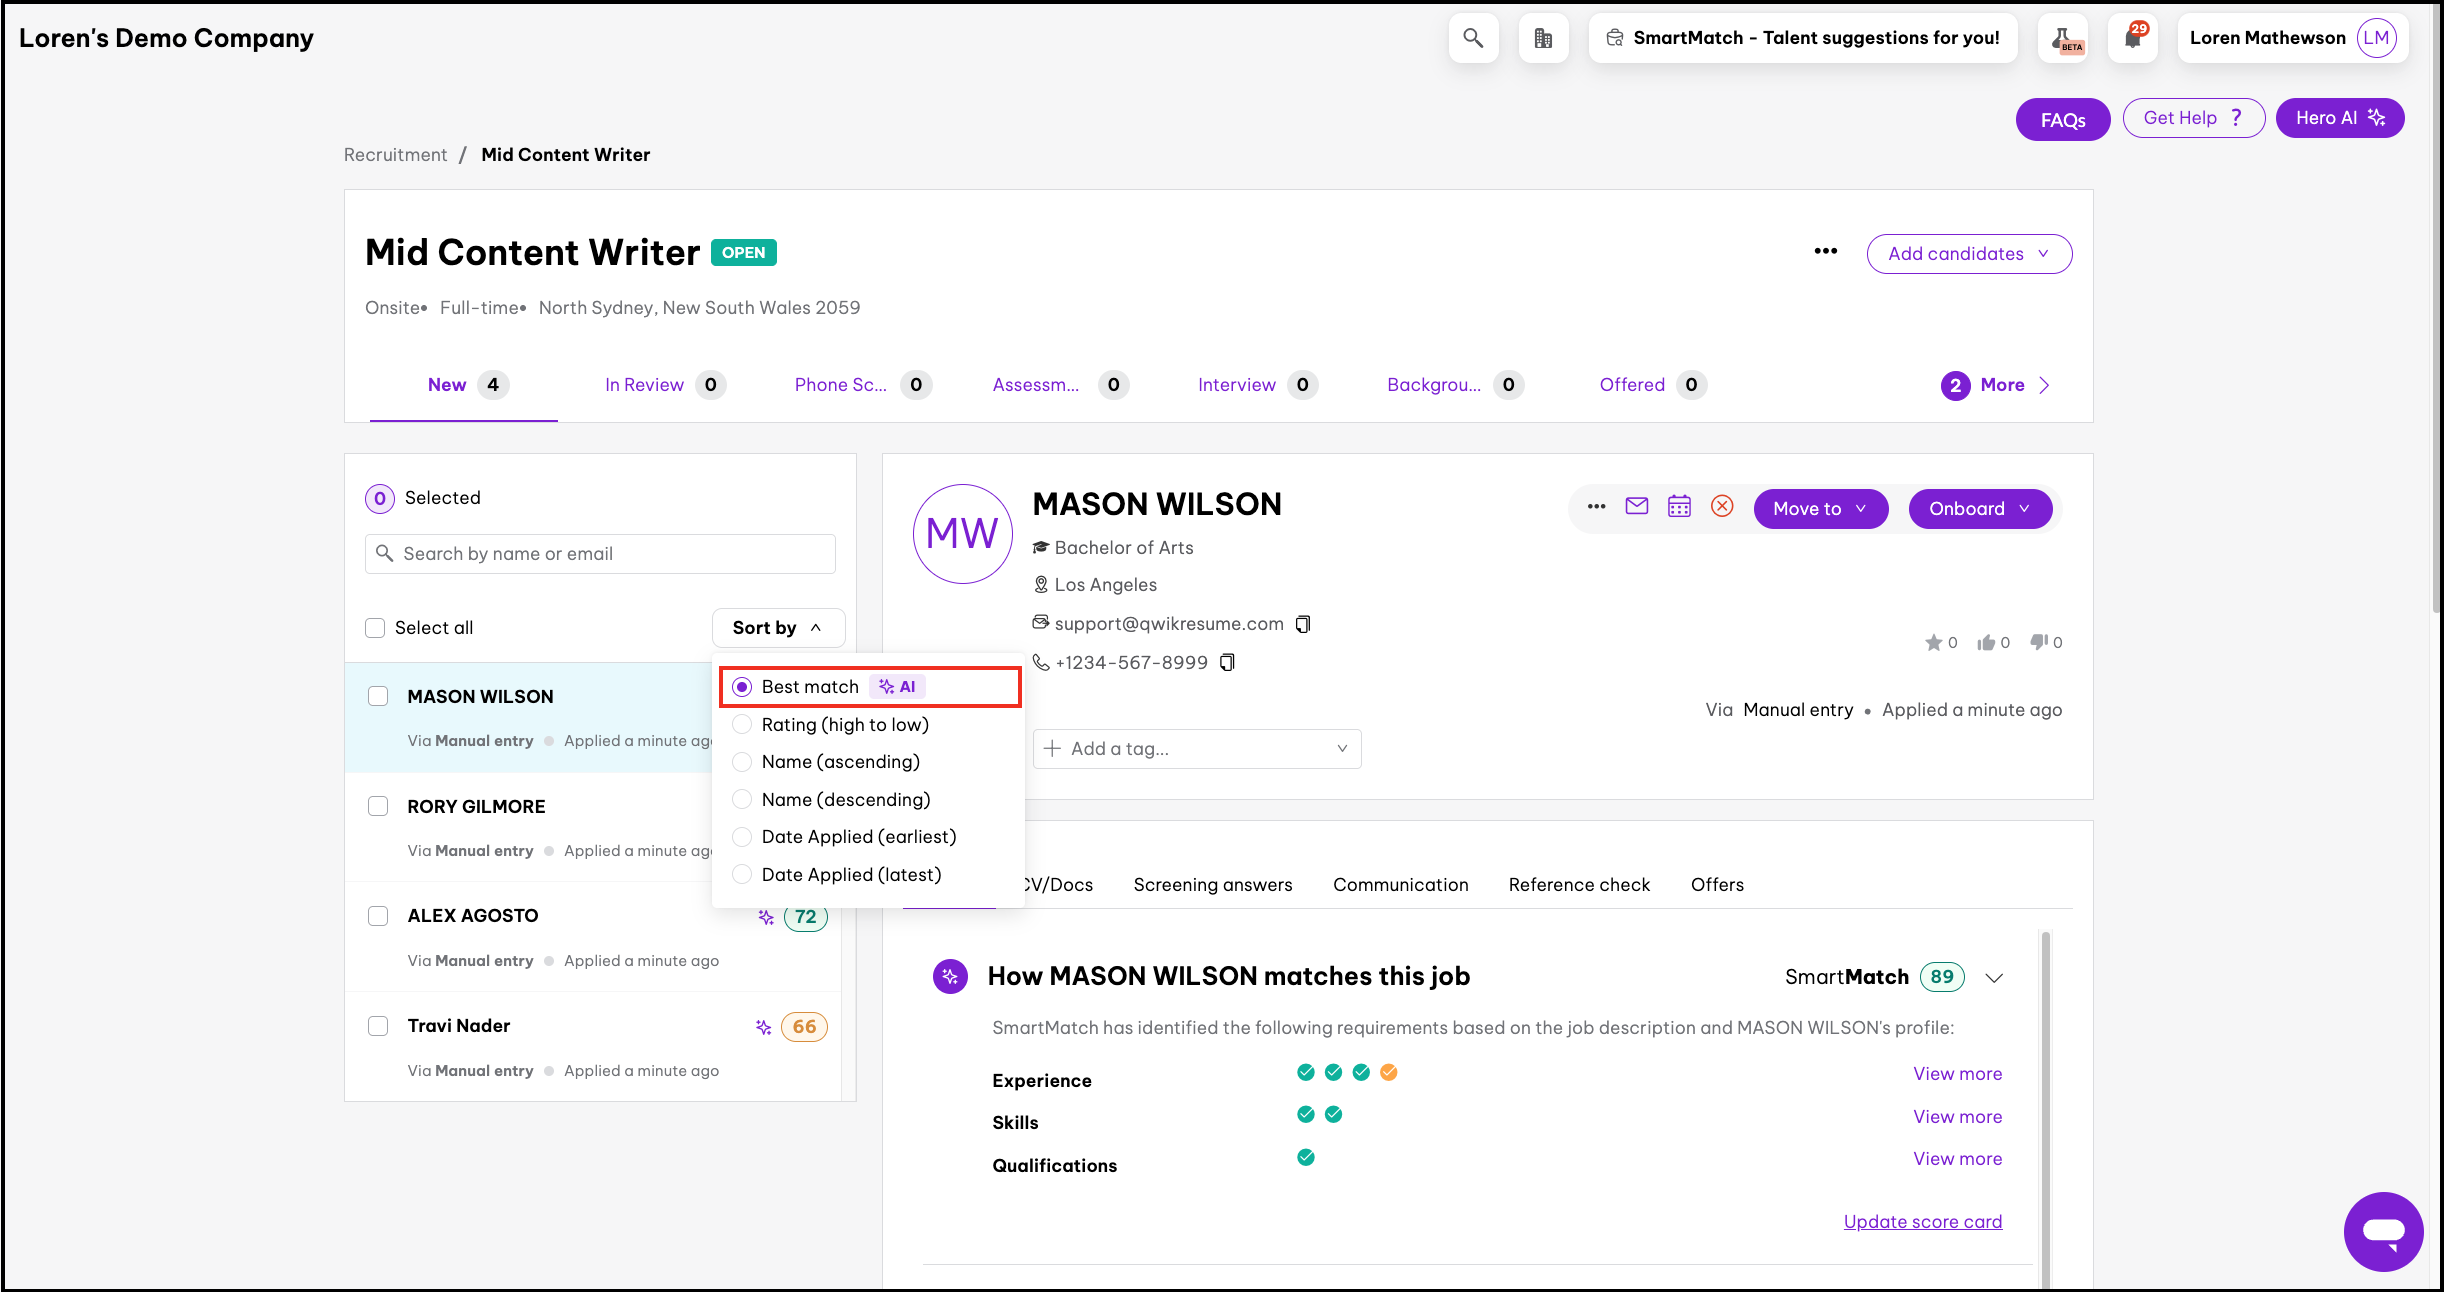Check the Select all checkbox

pyautogui.click(x=375, y=628)
